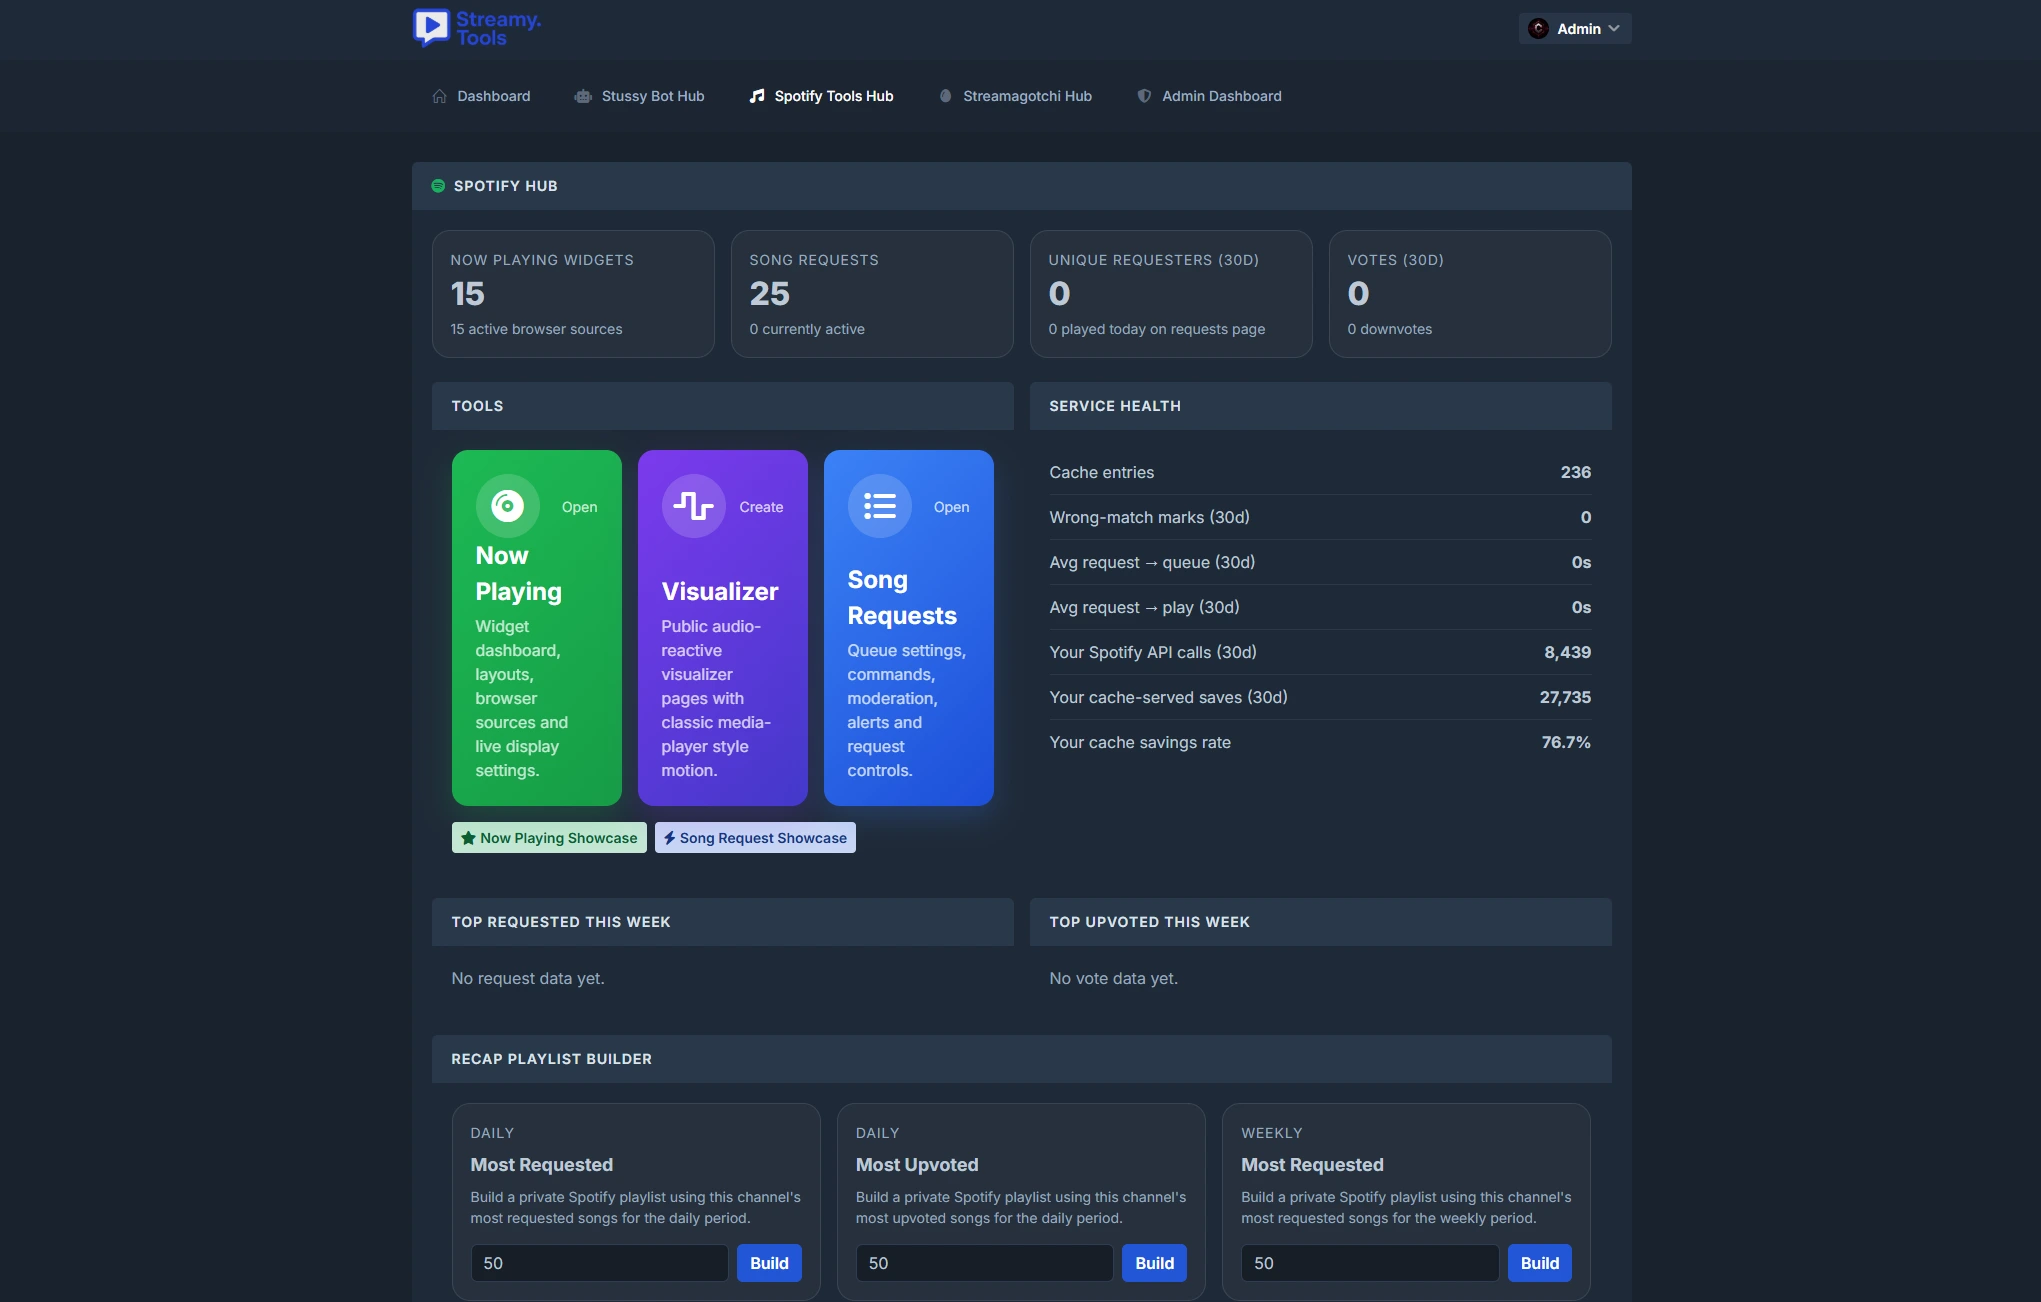Click the Votes (30d) stat card

click(1470, 294)
